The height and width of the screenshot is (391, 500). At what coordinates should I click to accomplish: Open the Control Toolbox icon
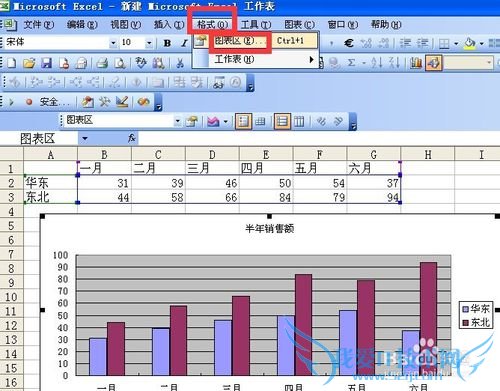[105, 102]
